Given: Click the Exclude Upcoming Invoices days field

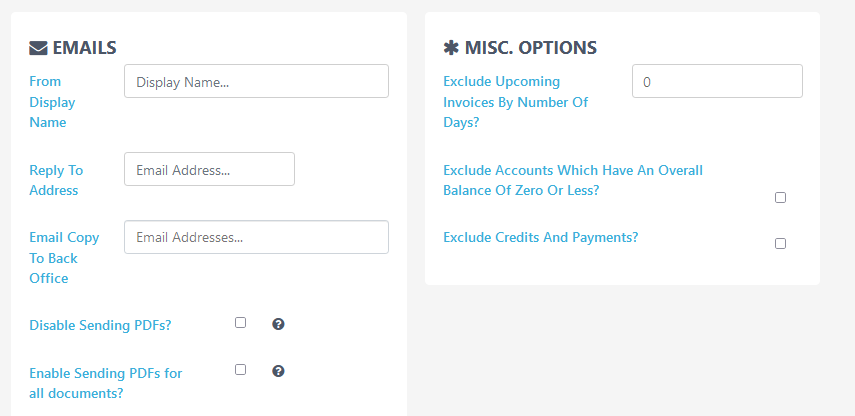Looking at the screenshot, I should [x=717, y=81].
